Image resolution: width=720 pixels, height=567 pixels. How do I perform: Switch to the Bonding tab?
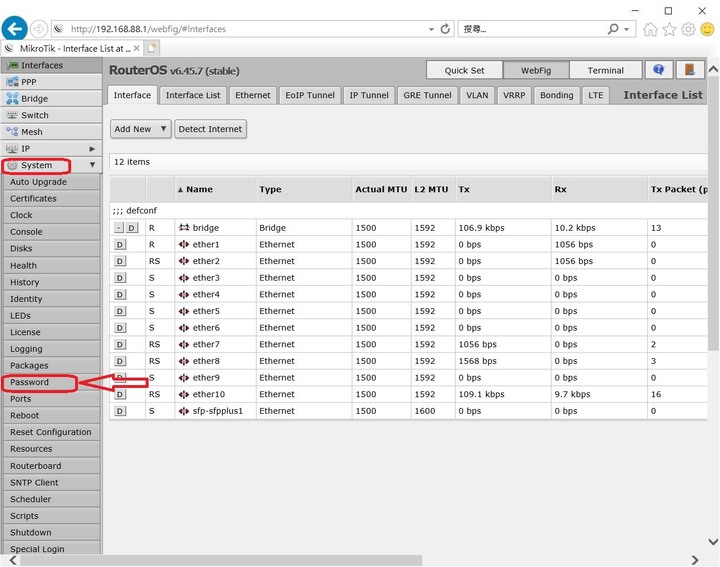557,95
